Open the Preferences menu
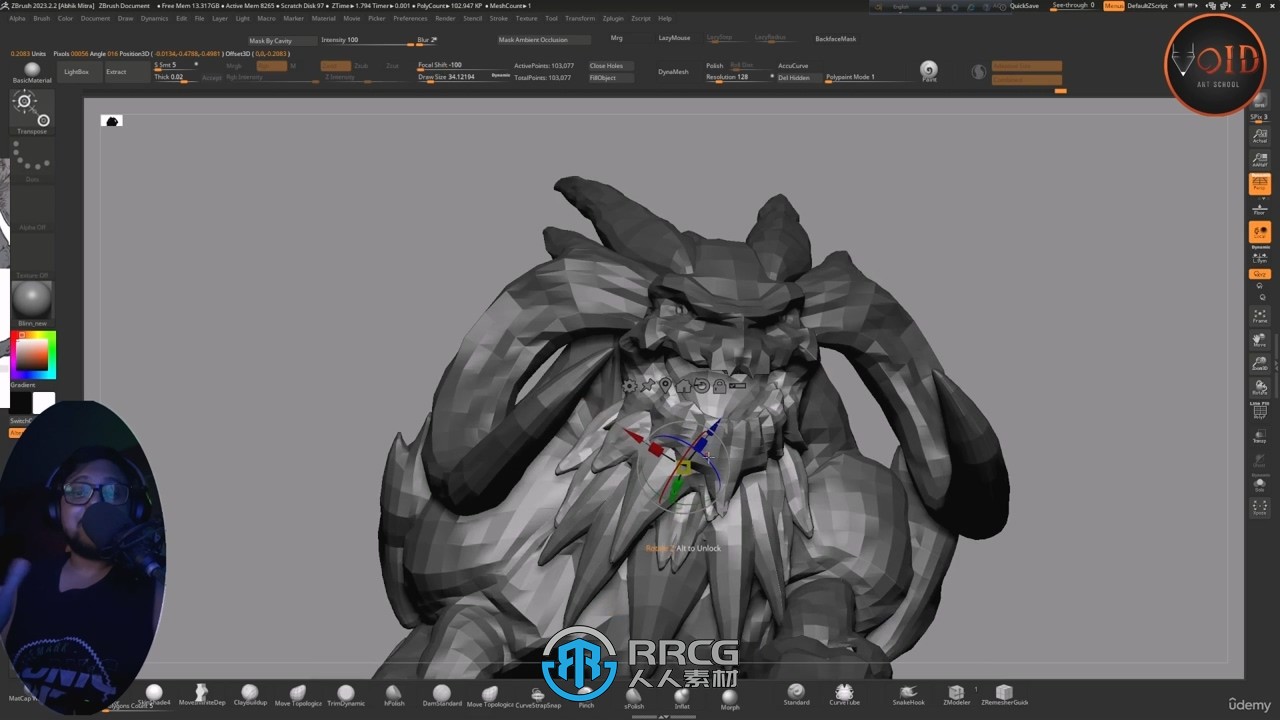This screenshot has height=720, width=1280. tap(410, 18)
